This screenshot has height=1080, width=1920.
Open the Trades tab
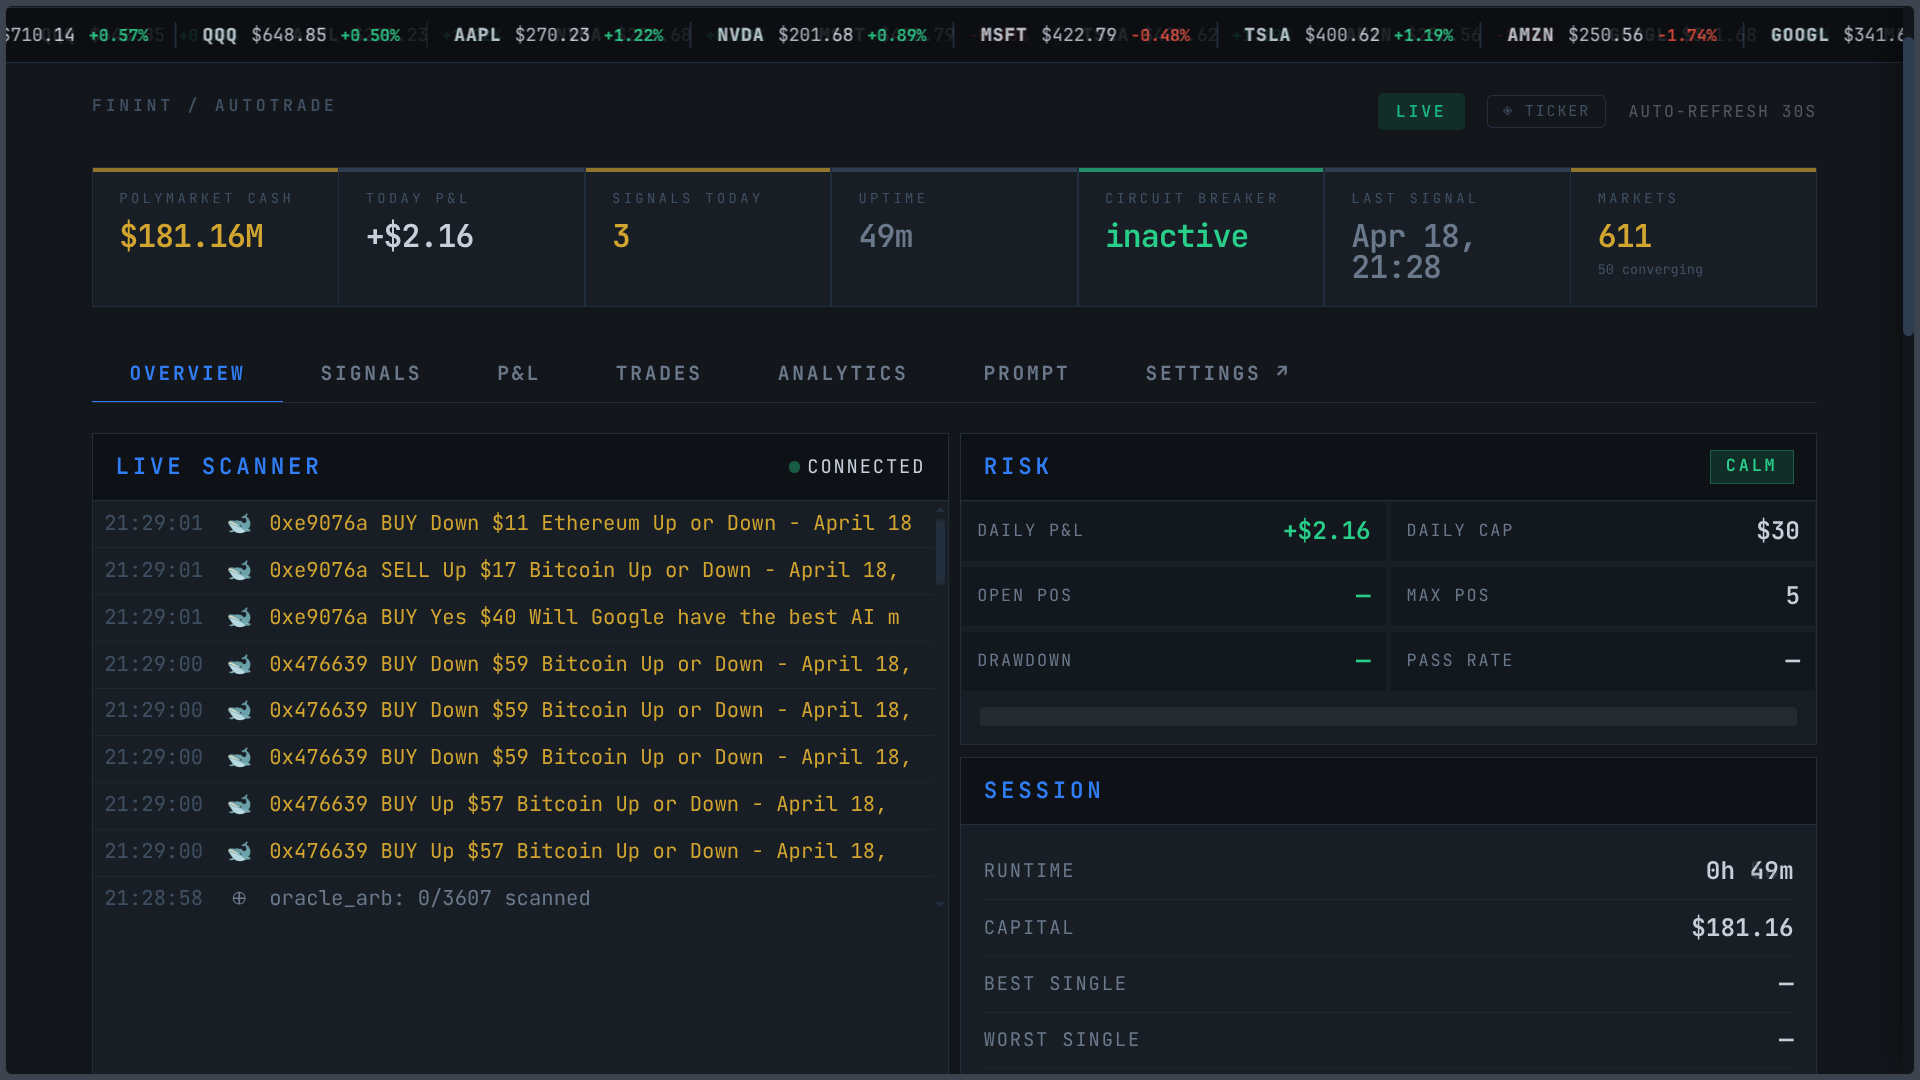(658, 373)
